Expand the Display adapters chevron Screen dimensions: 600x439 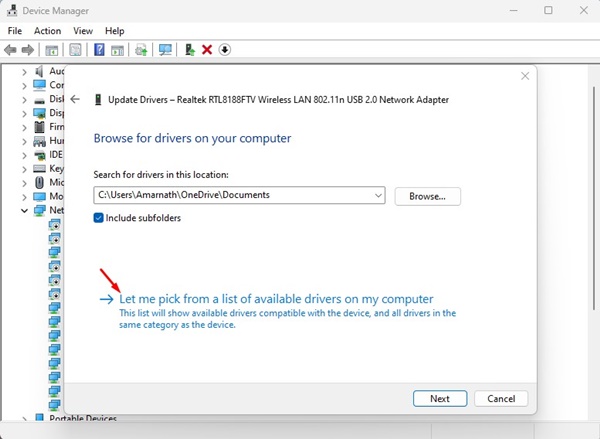tap(24, 114)
